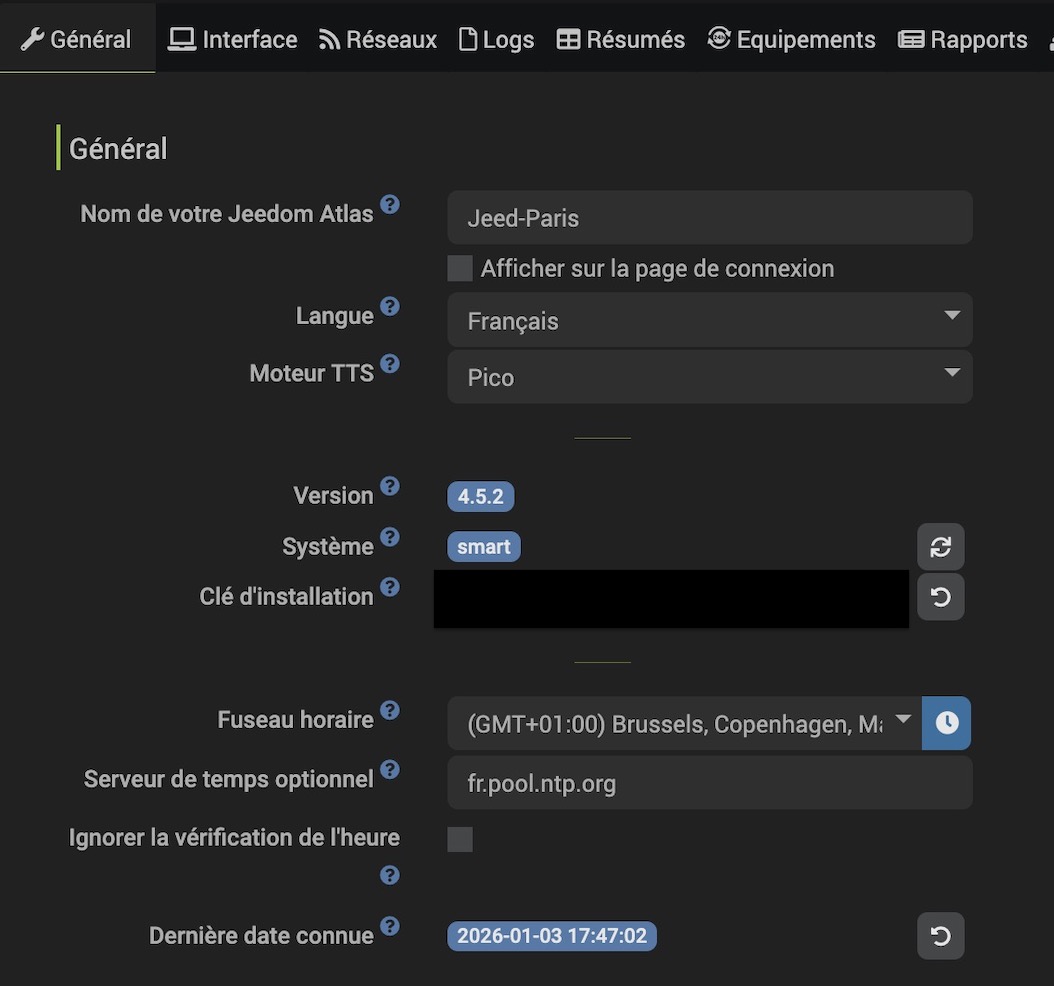Viewport: 1054px width, 986px height.
Task: Go to the Logs tab
Action: point(496,39)
